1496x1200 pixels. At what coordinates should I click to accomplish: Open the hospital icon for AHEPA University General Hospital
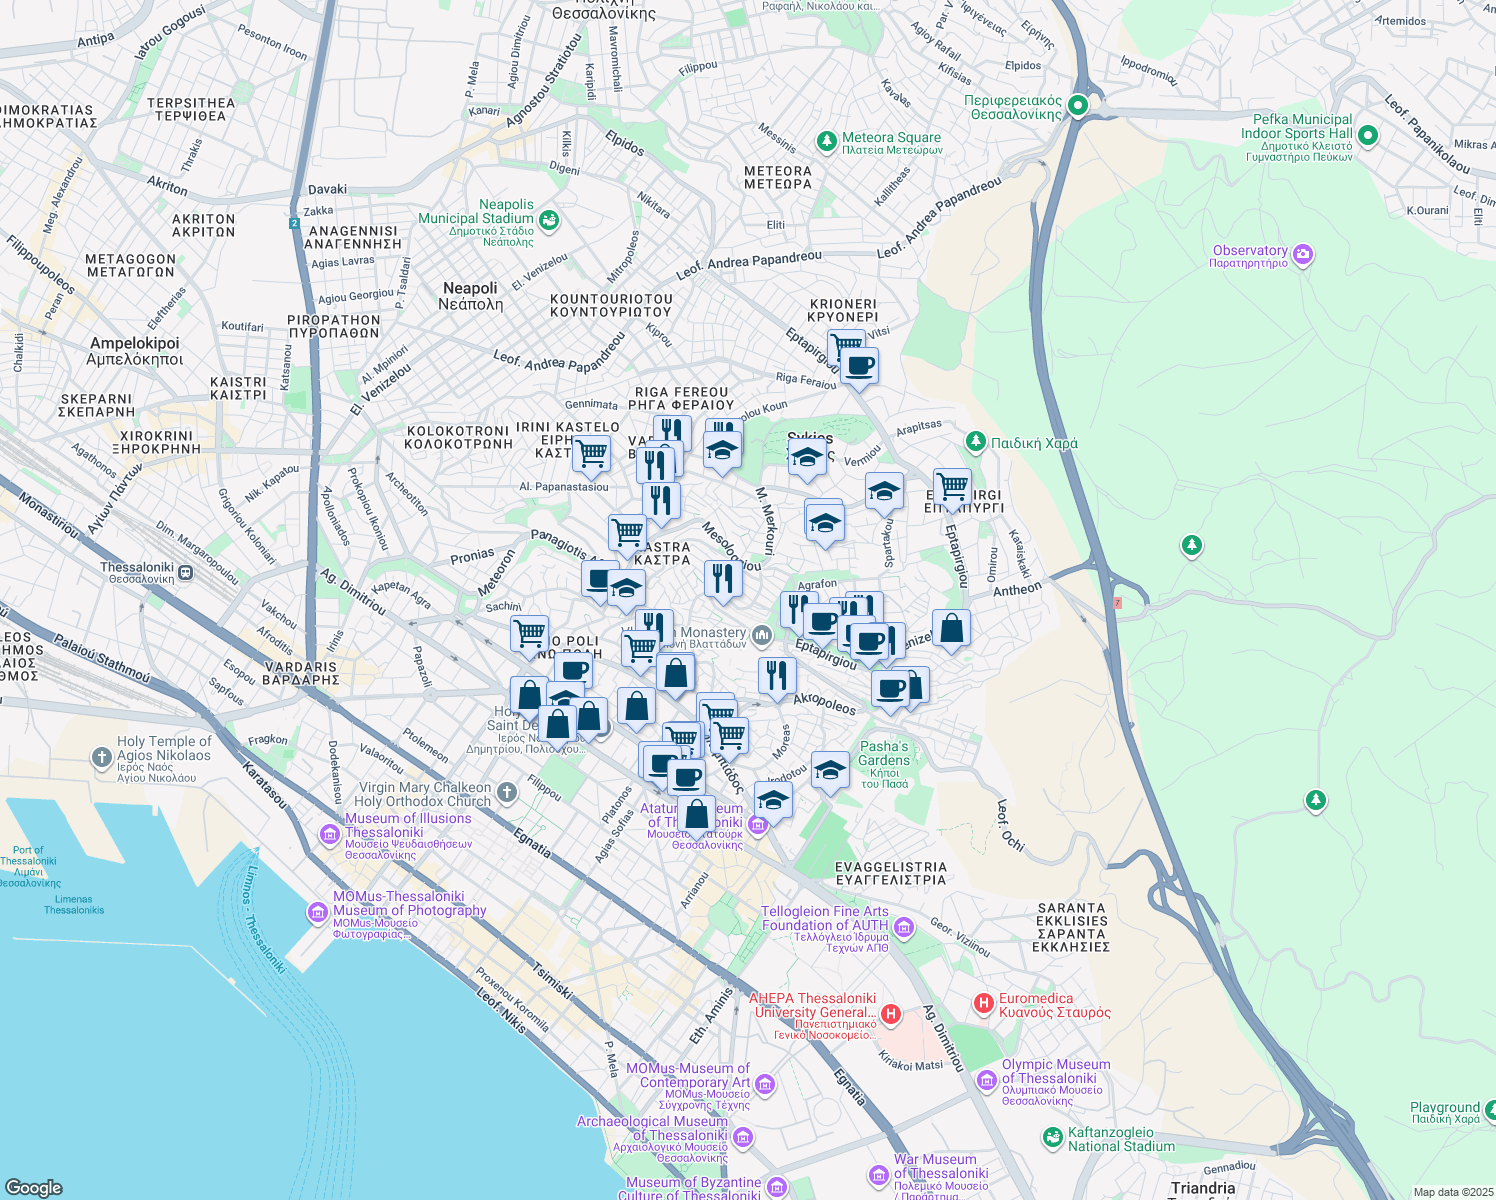[891, 1013]
